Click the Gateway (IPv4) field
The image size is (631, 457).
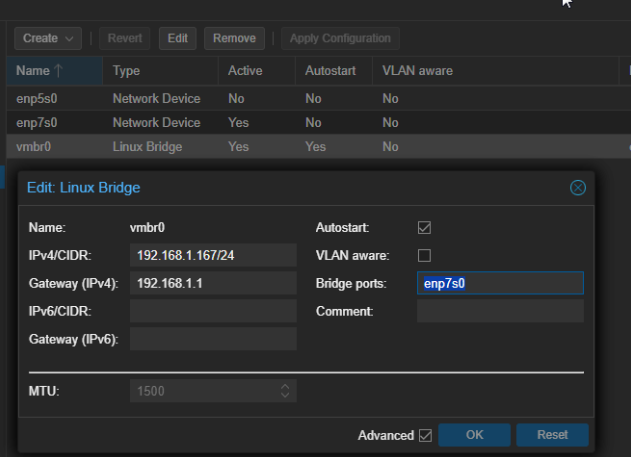[x=213, y=283]
